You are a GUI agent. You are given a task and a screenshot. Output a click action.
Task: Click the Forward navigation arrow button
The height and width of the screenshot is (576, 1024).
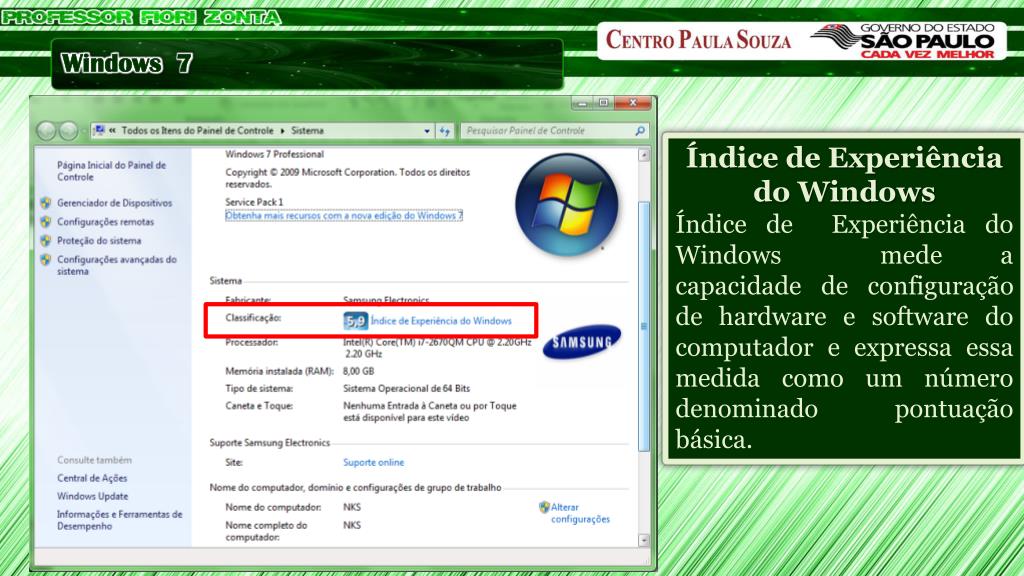[69, 131]
